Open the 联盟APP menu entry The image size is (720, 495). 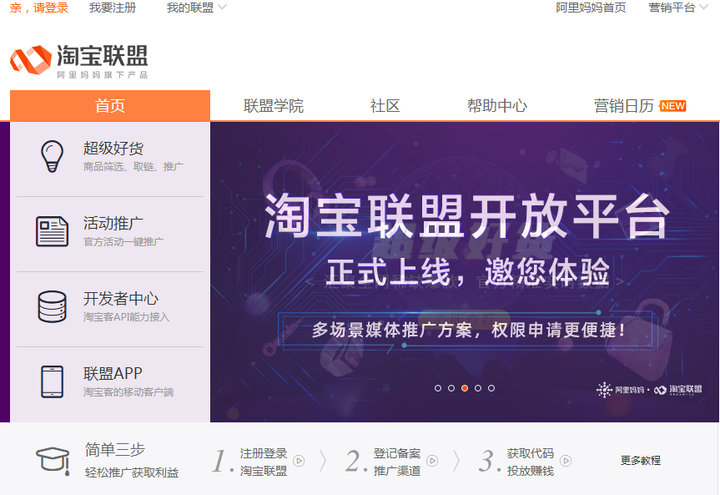point(110,384)
